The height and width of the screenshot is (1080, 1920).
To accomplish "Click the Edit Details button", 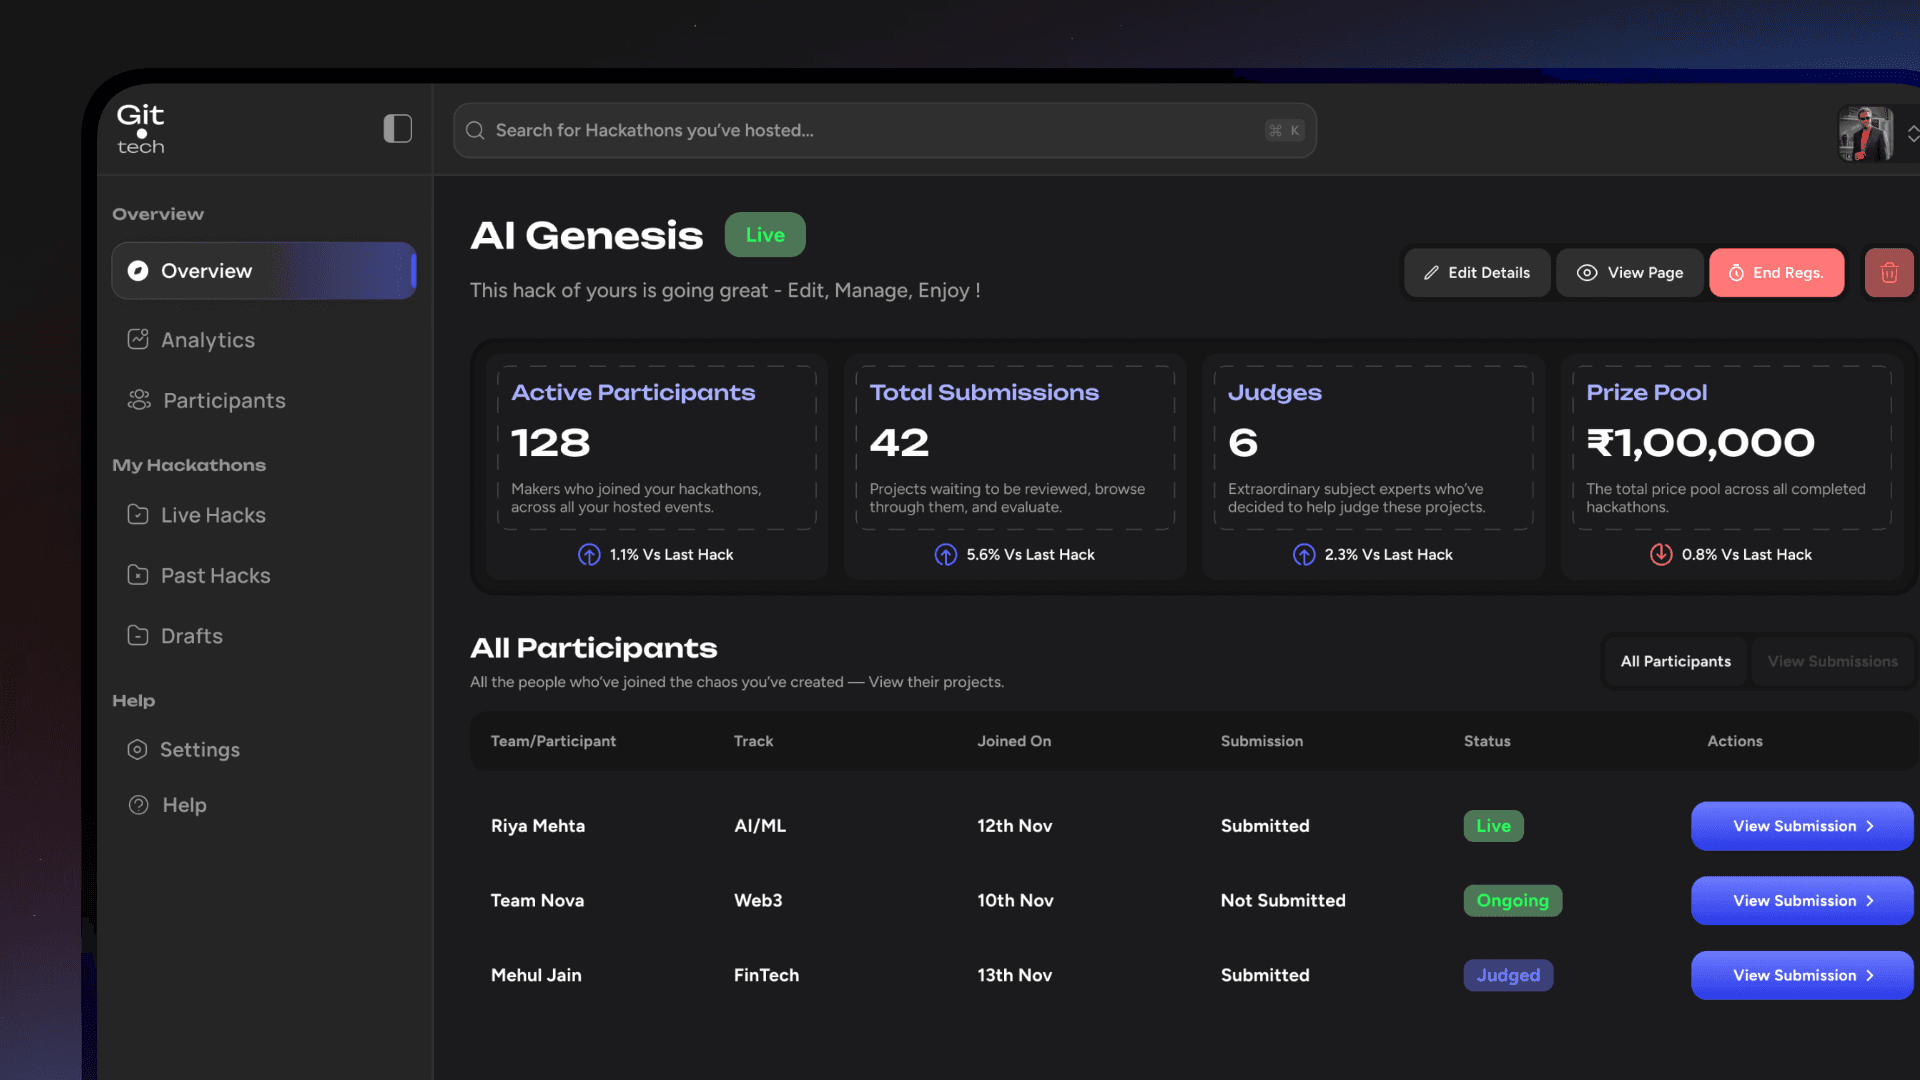I will tap(1477, 273).
